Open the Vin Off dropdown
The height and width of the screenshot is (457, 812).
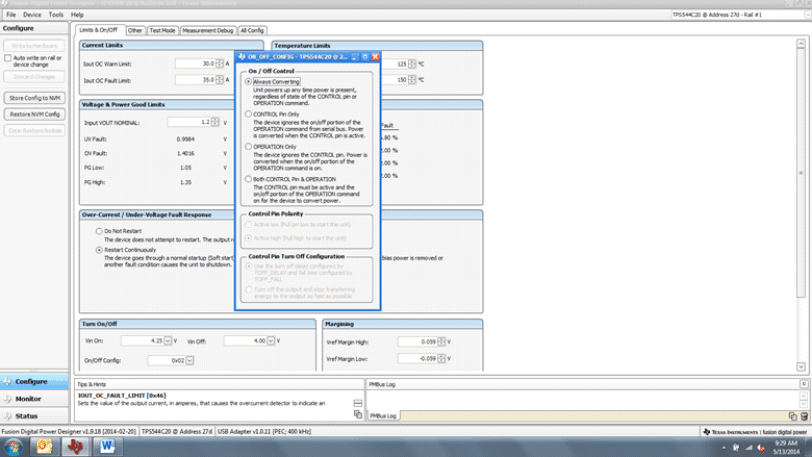[271, 341]
